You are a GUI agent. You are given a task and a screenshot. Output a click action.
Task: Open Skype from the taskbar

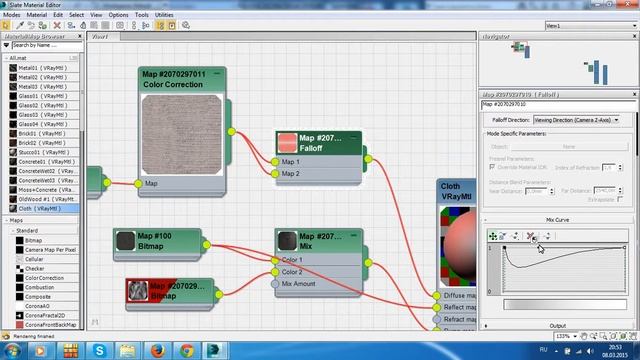(99, 351)
